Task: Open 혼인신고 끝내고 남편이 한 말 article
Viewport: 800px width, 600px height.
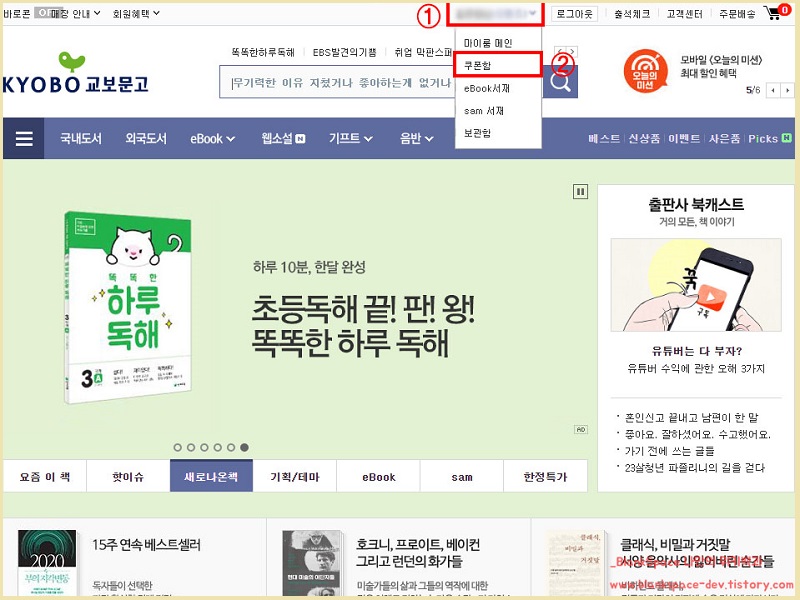Action: pyautogui.click(x=691, y=418)
